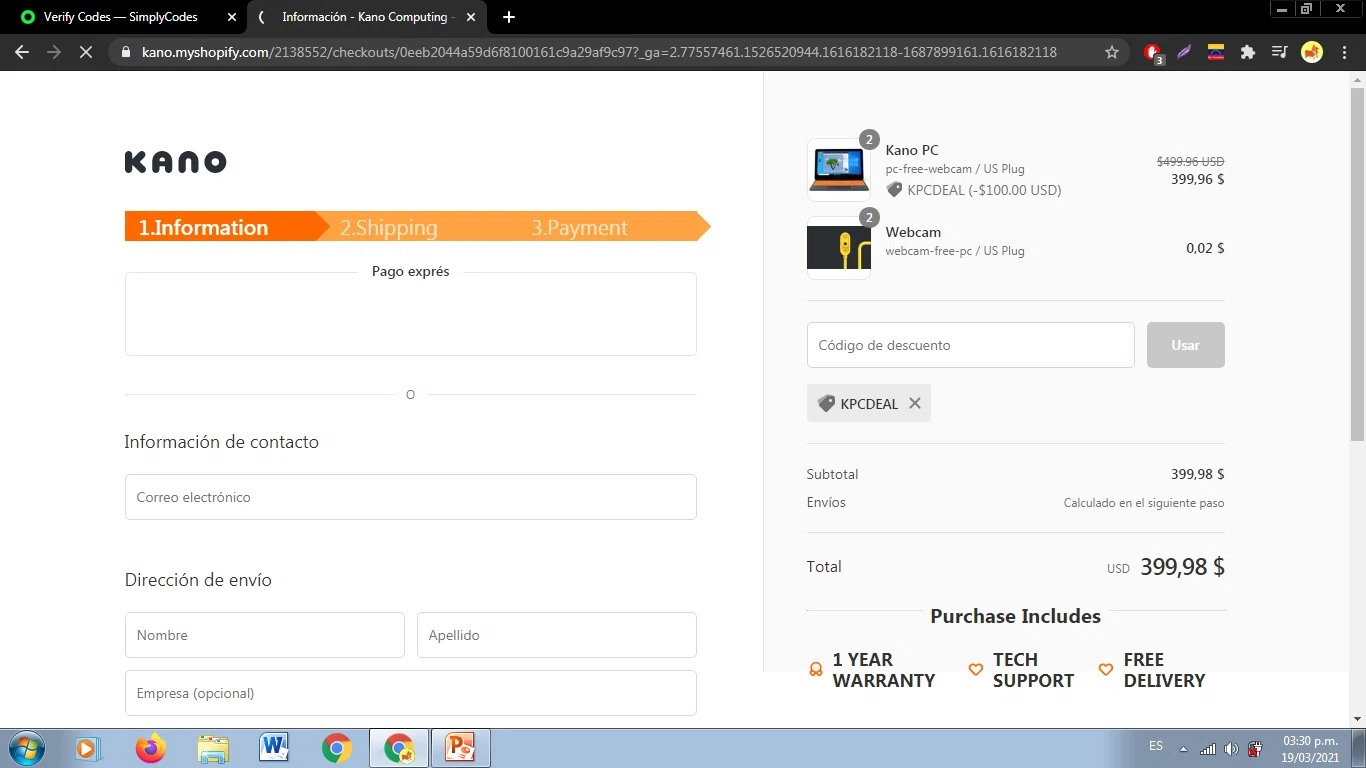Click the Webcam 0,02 $ price
The width and height of the screenshot is (1366, 768).
(1205, 248)
